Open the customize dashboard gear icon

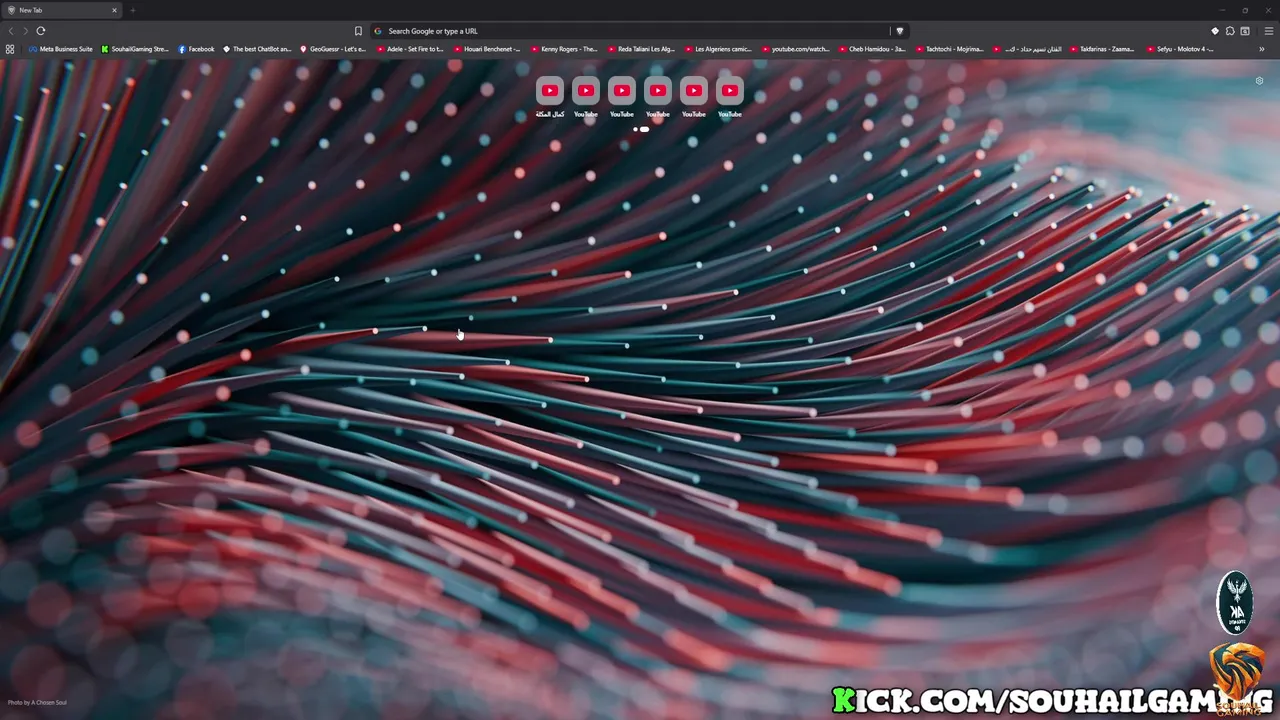(1259, 81)
